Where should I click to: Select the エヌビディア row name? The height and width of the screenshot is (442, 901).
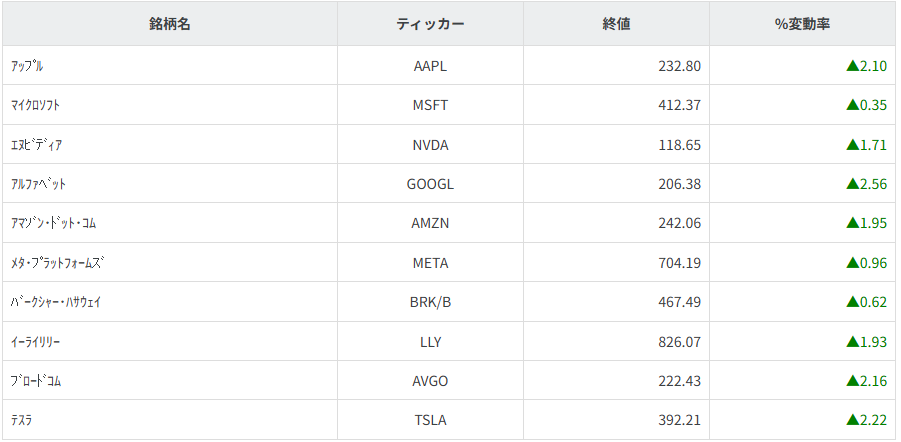coord(37,145)
